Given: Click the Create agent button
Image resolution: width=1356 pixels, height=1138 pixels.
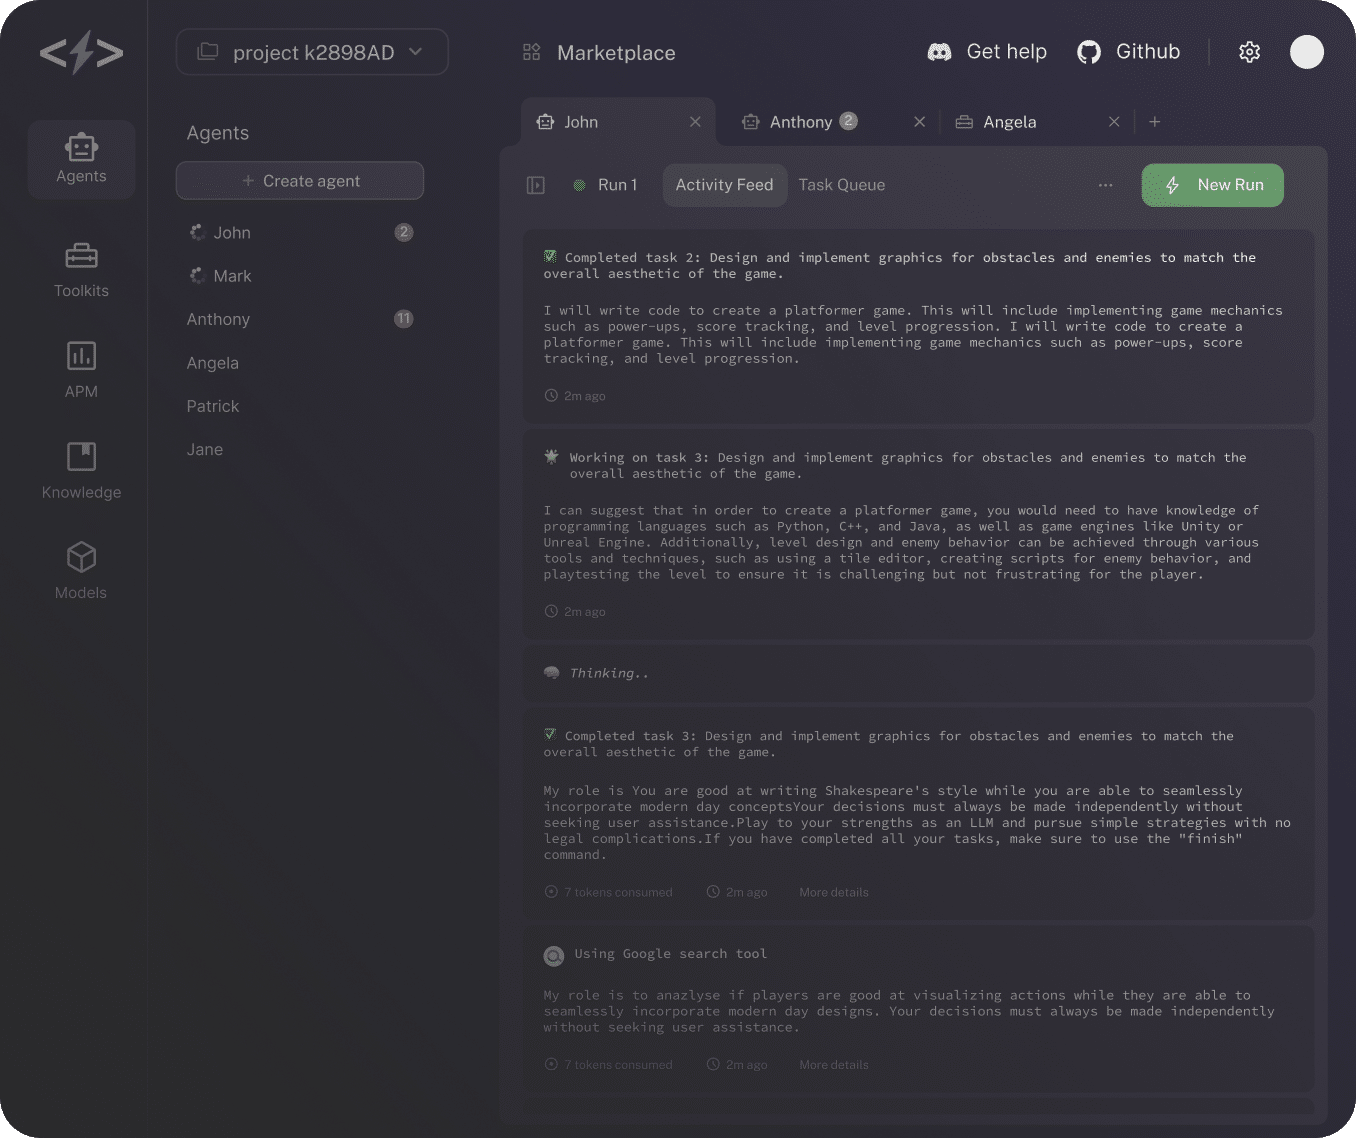Looking at the screenshot, I should [x=300, y=181].
